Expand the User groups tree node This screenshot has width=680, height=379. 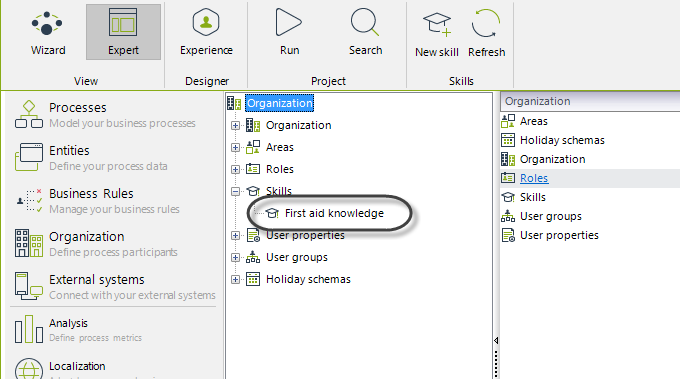tap(235, 258)
